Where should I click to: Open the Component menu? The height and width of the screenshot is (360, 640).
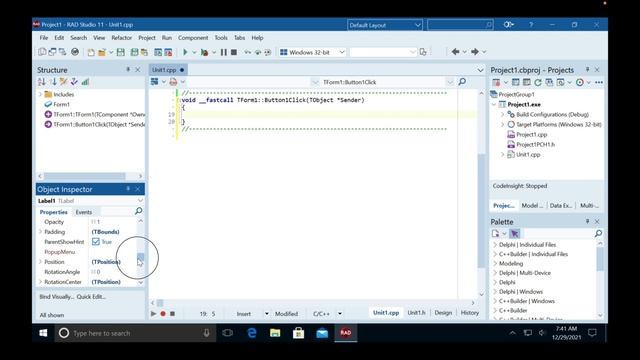click(x=193, y=38)
